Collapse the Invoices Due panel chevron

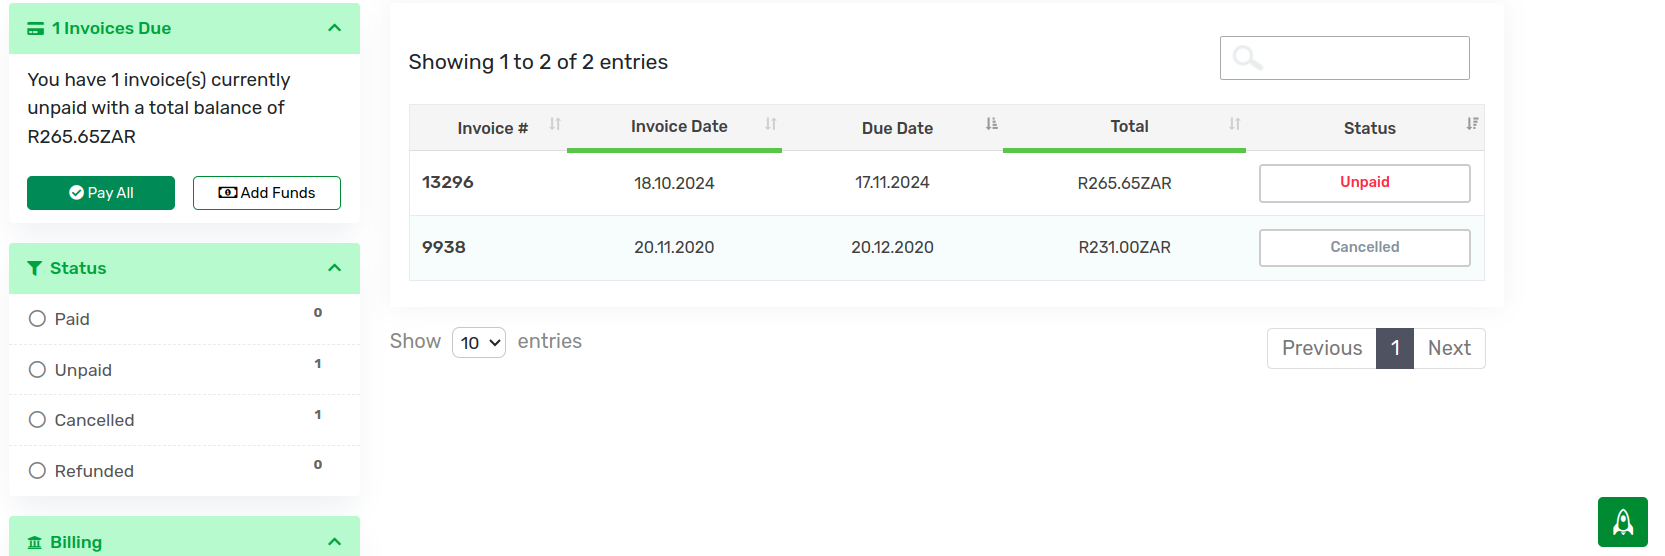[335, 28]
